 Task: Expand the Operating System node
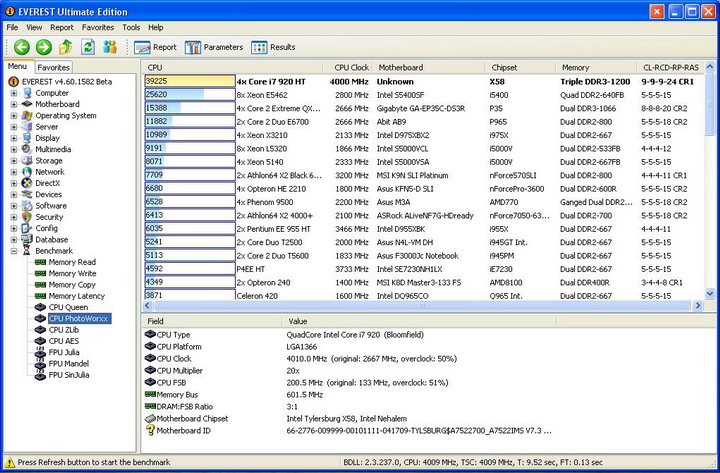(x=14, y=115)
